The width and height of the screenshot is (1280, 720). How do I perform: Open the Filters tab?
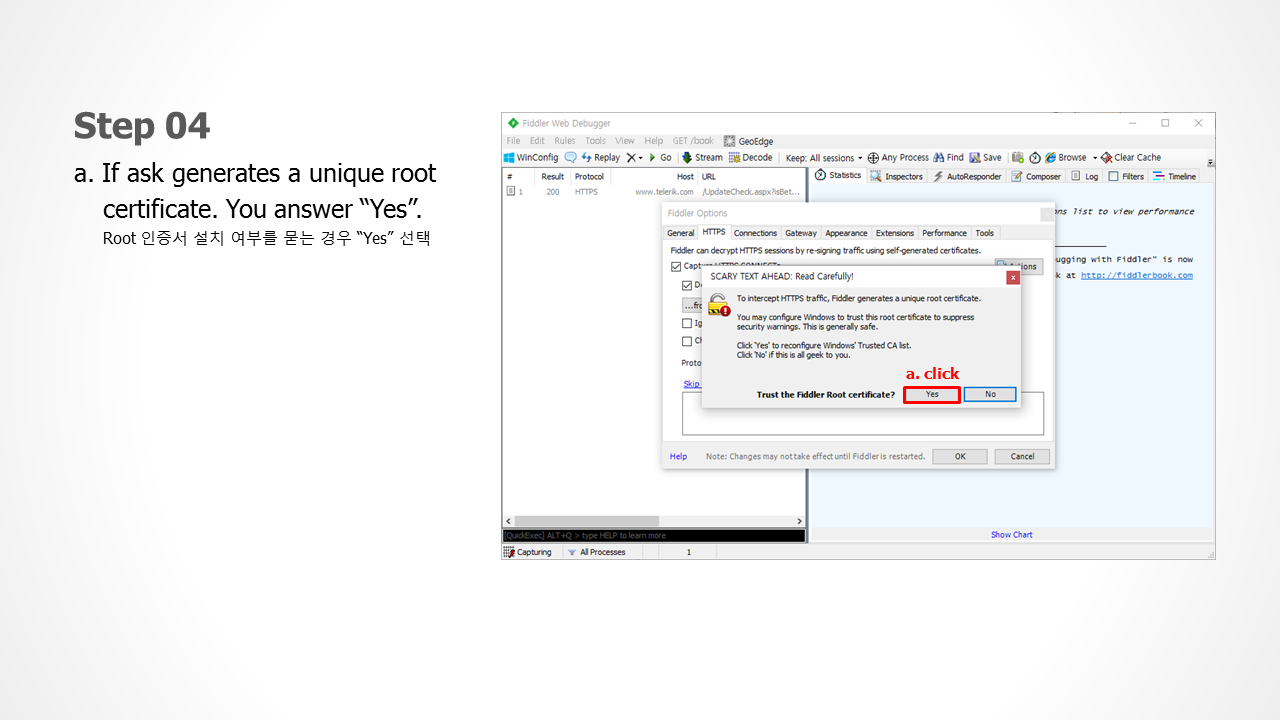[1126, 176]
